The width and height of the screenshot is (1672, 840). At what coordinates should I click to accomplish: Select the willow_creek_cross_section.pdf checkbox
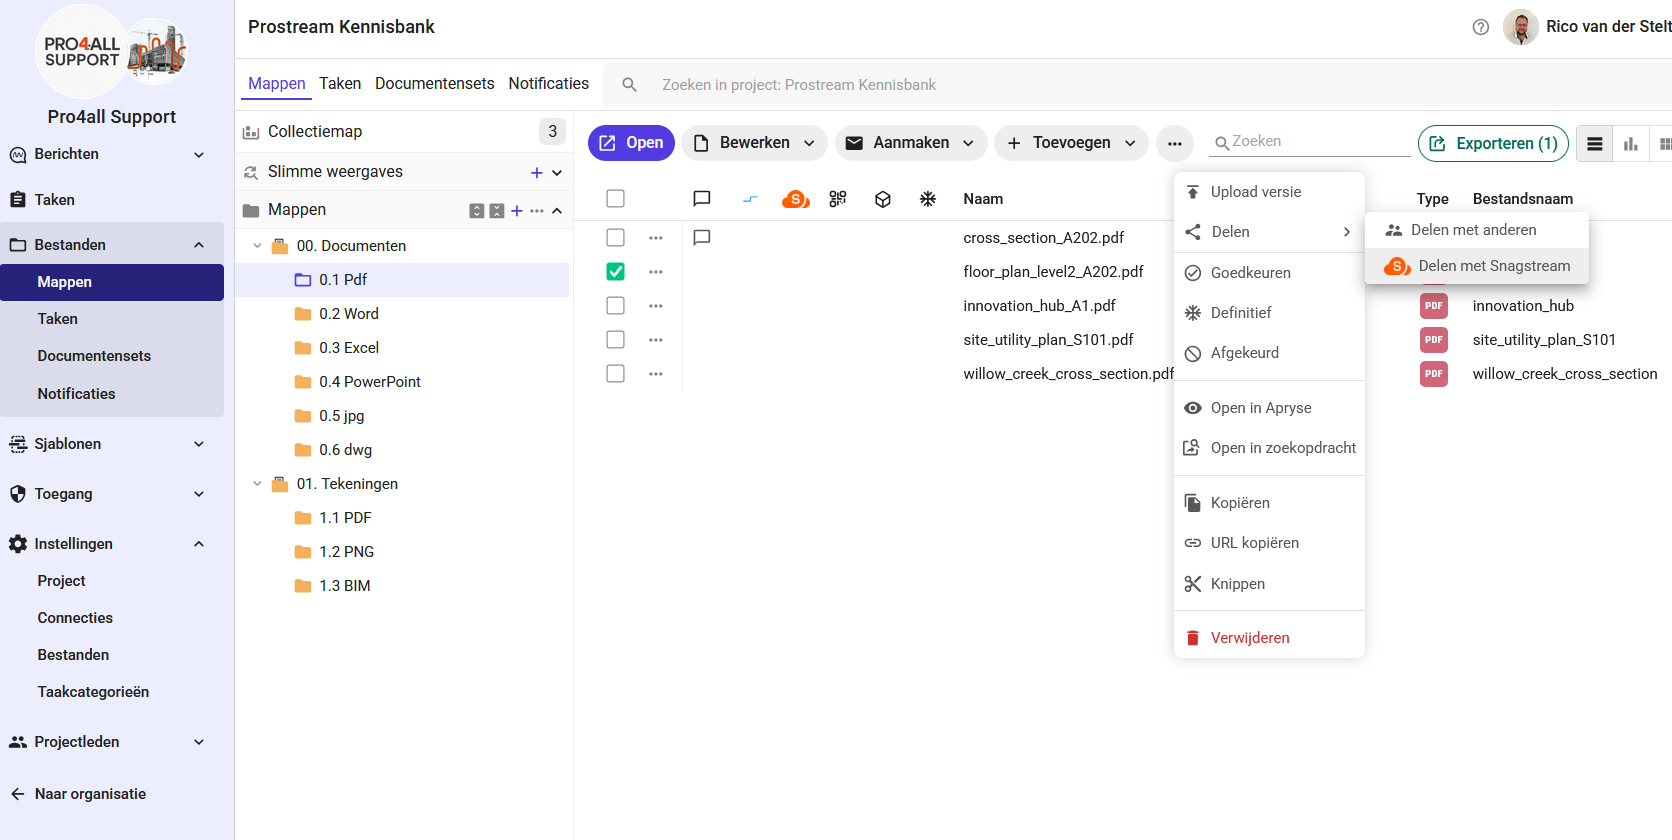pyautogui.click(x=616, y=374)
